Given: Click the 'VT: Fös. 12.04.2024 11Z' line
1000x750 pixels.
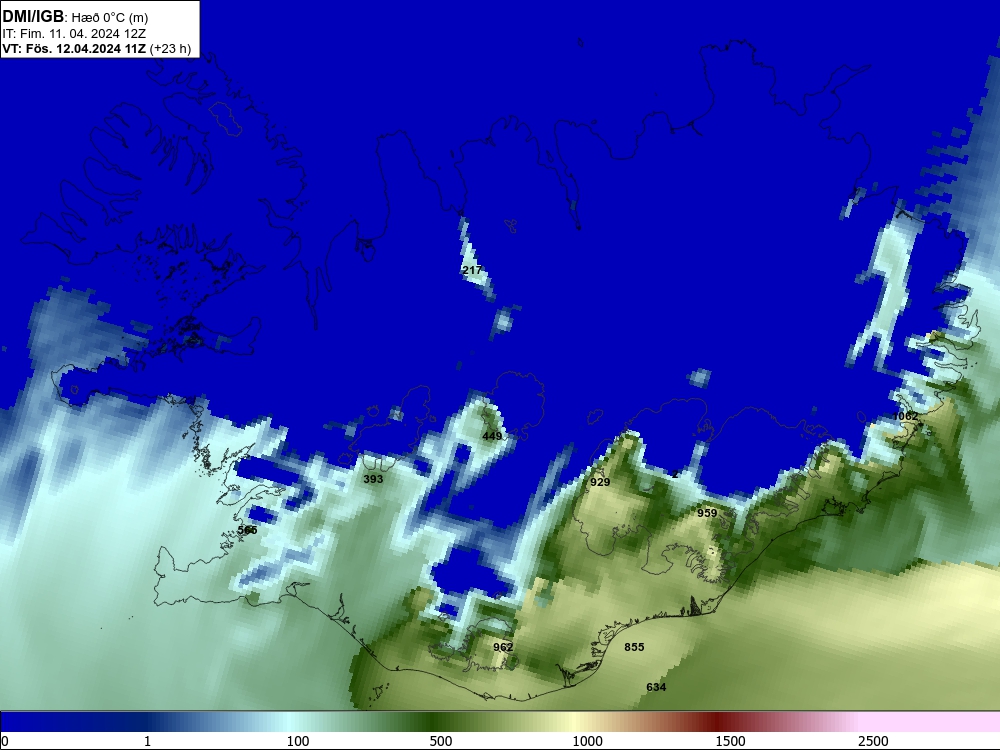Looking at the screenshot, I should point(74,48).
